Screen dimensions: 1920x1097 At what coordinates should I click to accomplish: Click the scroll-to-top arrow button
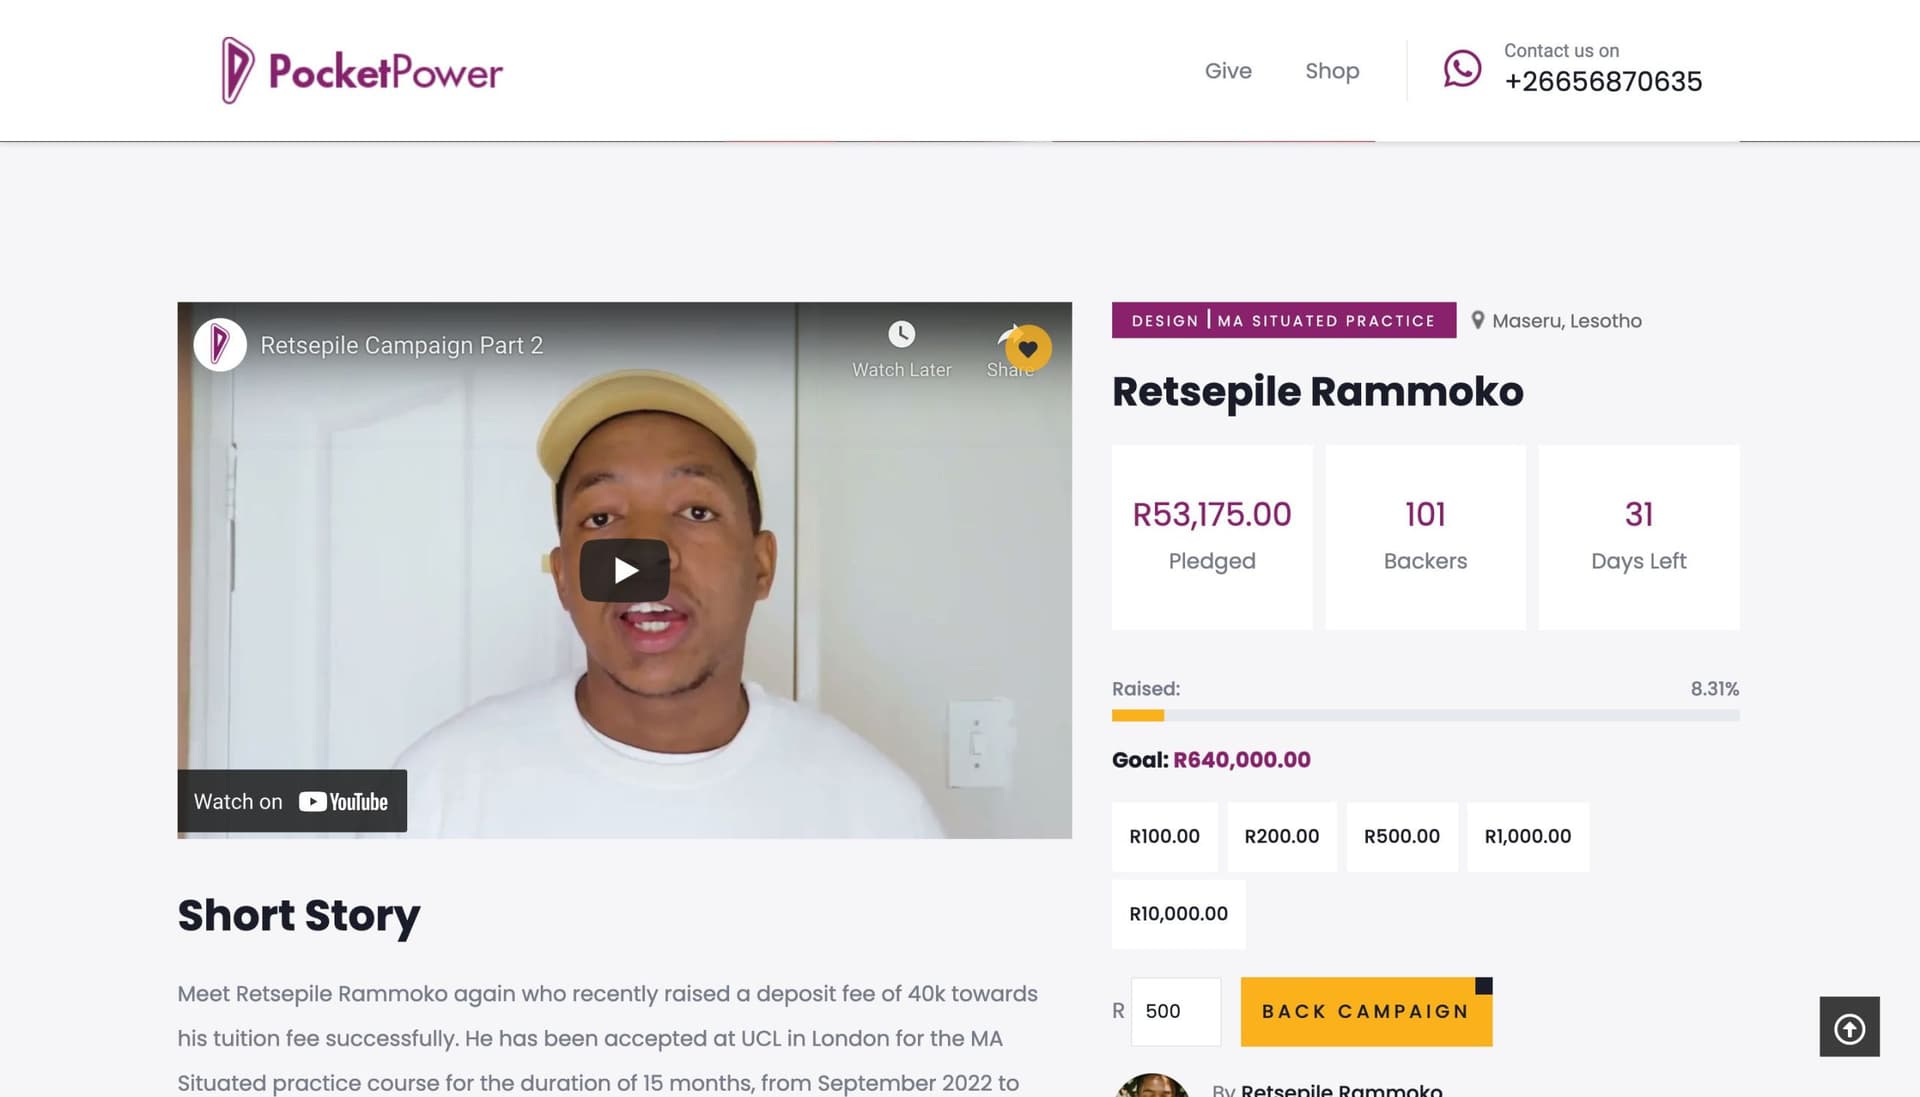coord(1849,1027)
